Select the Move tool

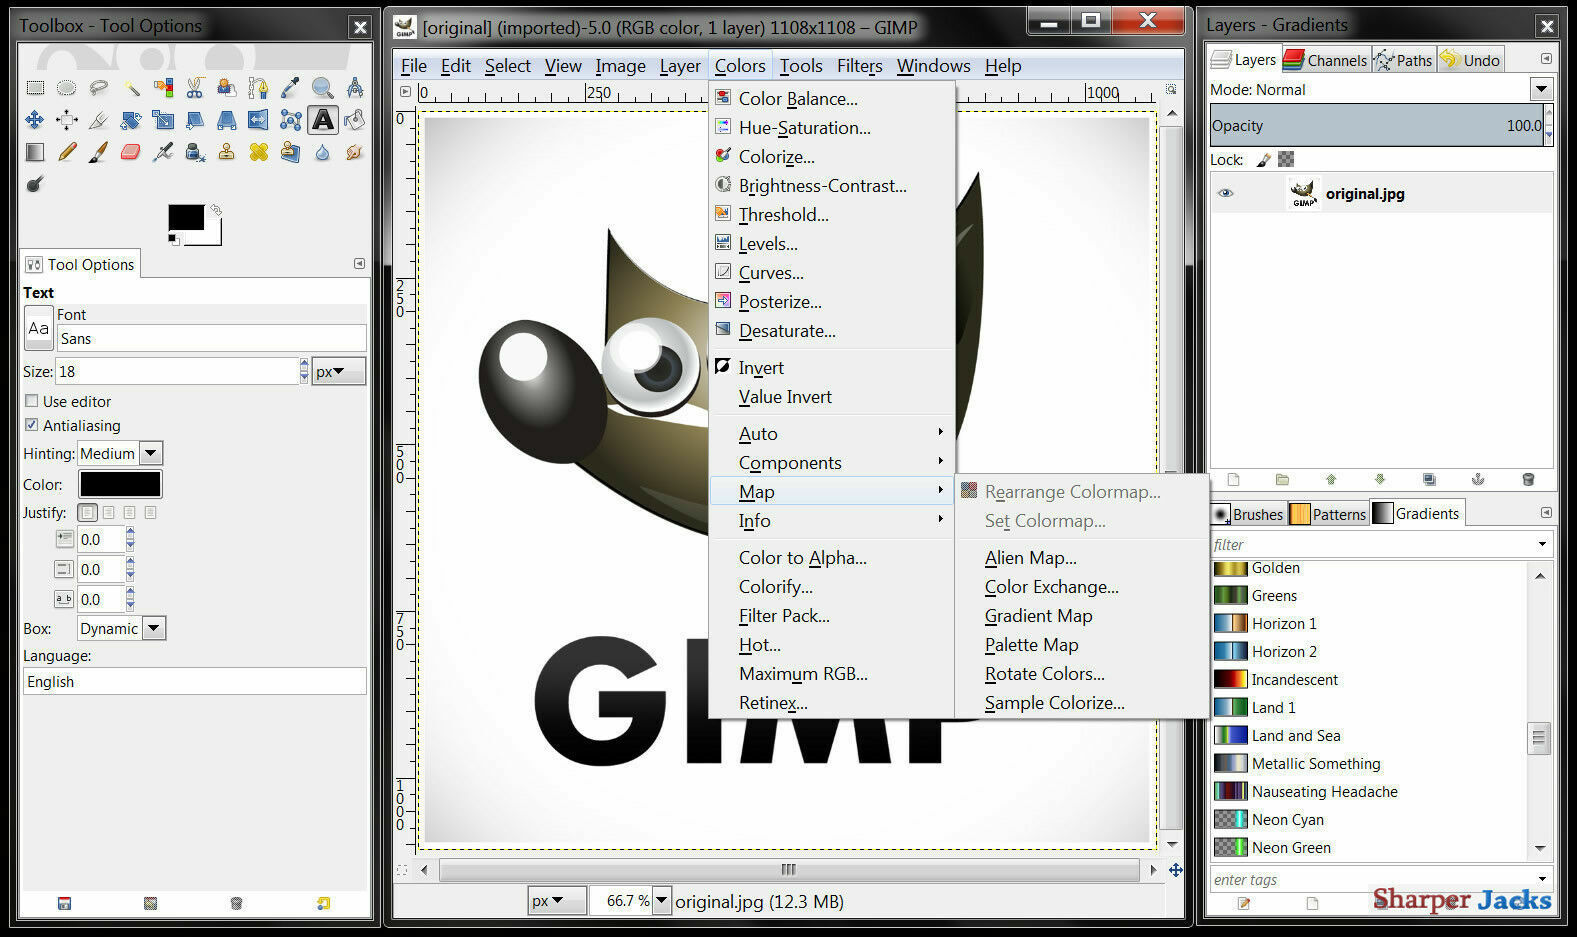pos(35,120)
